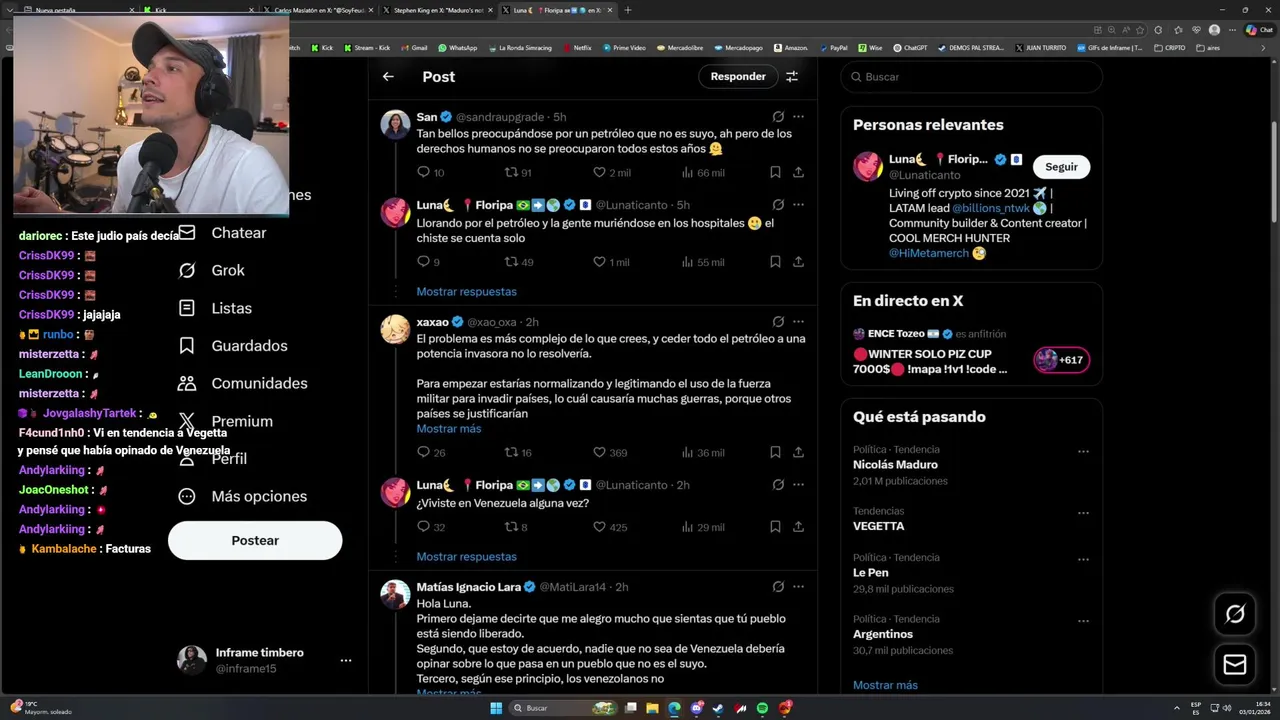Open options for the Argentinos trend
Viewport: 1280px width, 720px height.
pos(1083,621)
